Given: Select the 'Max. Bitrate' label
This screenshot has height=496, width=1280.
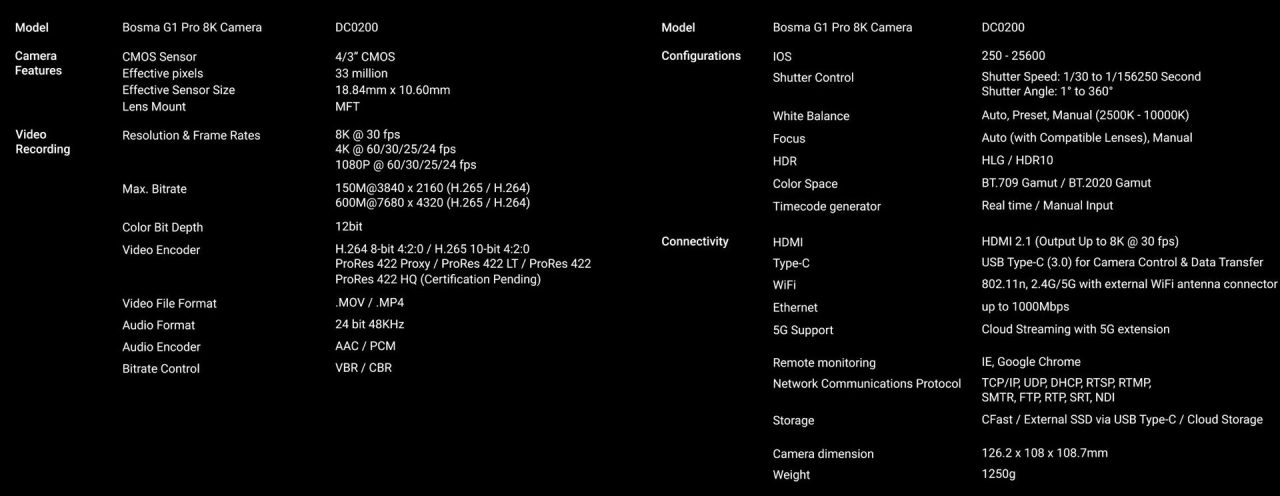Looking at the screenshot, I should click(x=154, y=189).
